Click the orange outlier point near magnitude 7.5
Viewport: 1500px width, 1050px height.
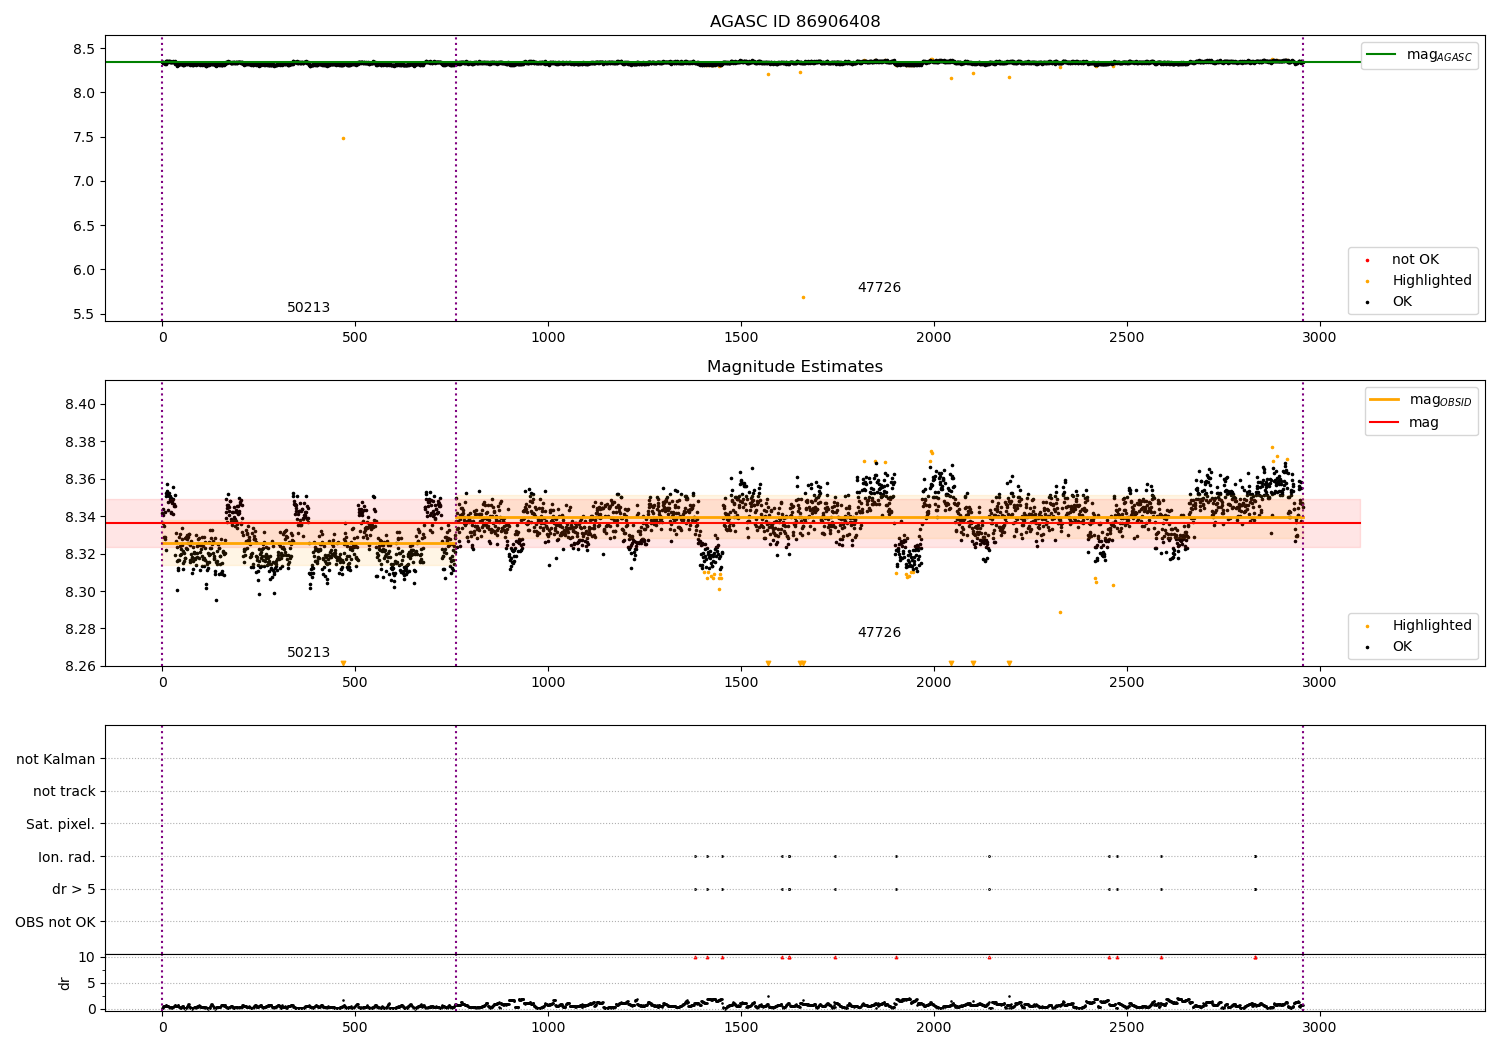343,138
